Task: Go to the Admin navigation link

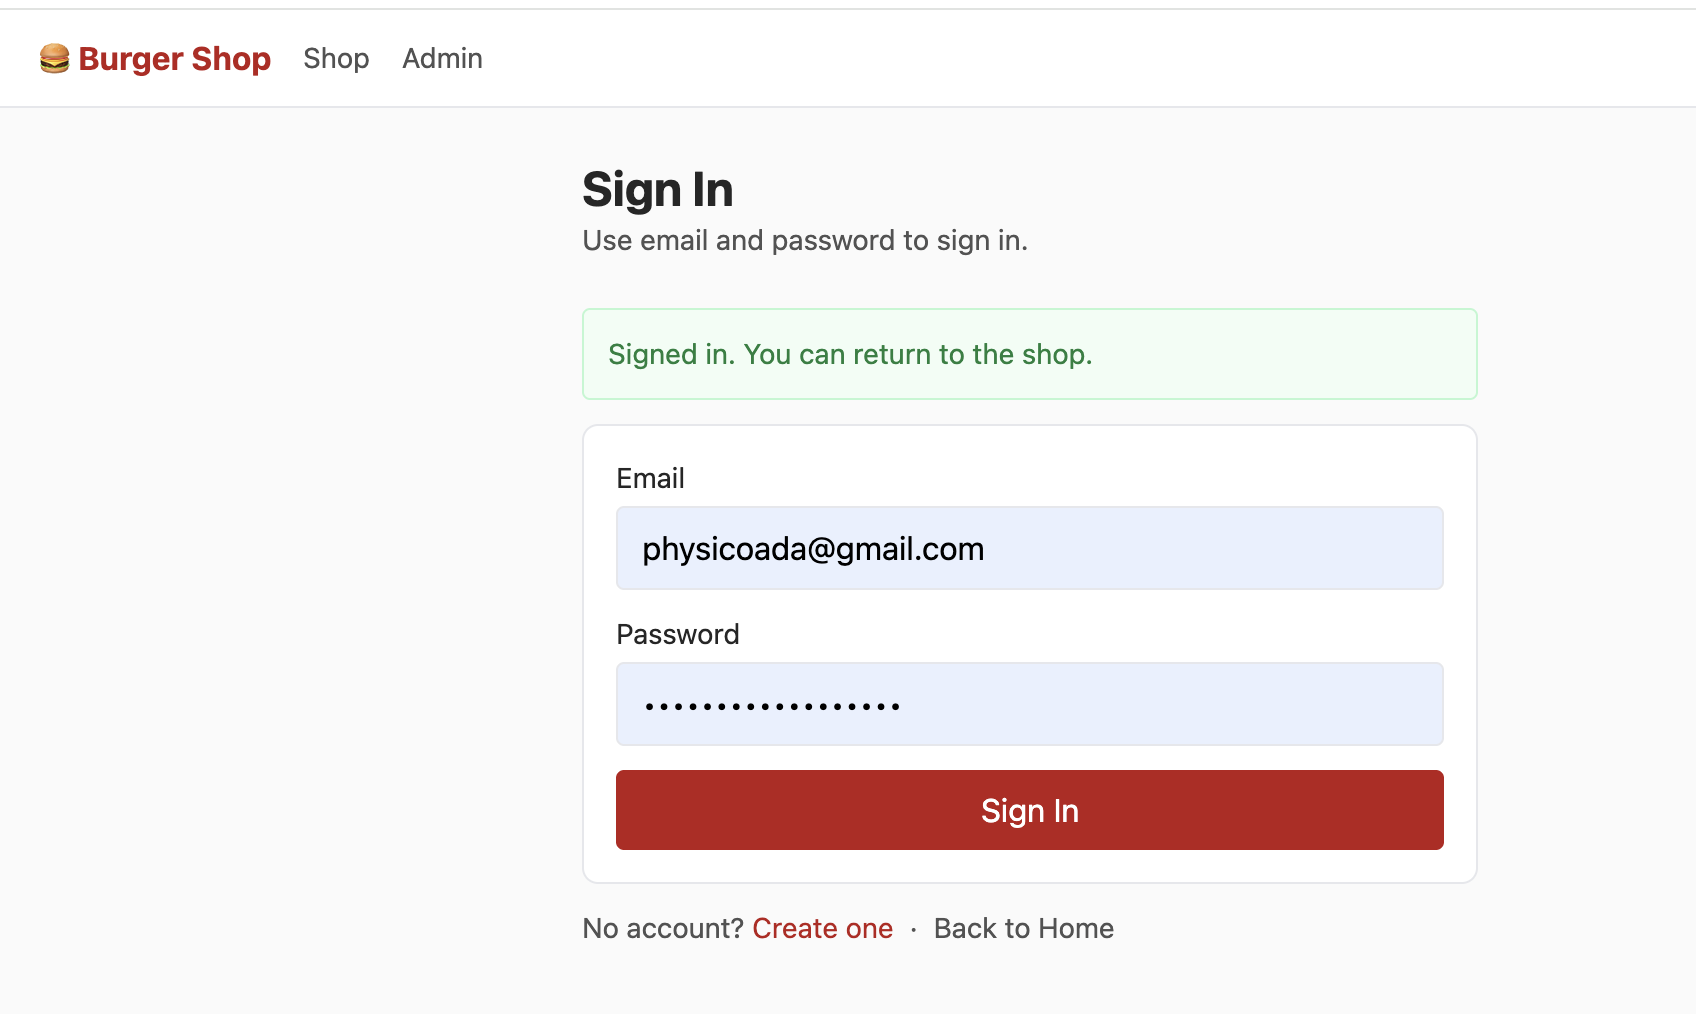Action: pyautogui.click(x=442, y=59)
